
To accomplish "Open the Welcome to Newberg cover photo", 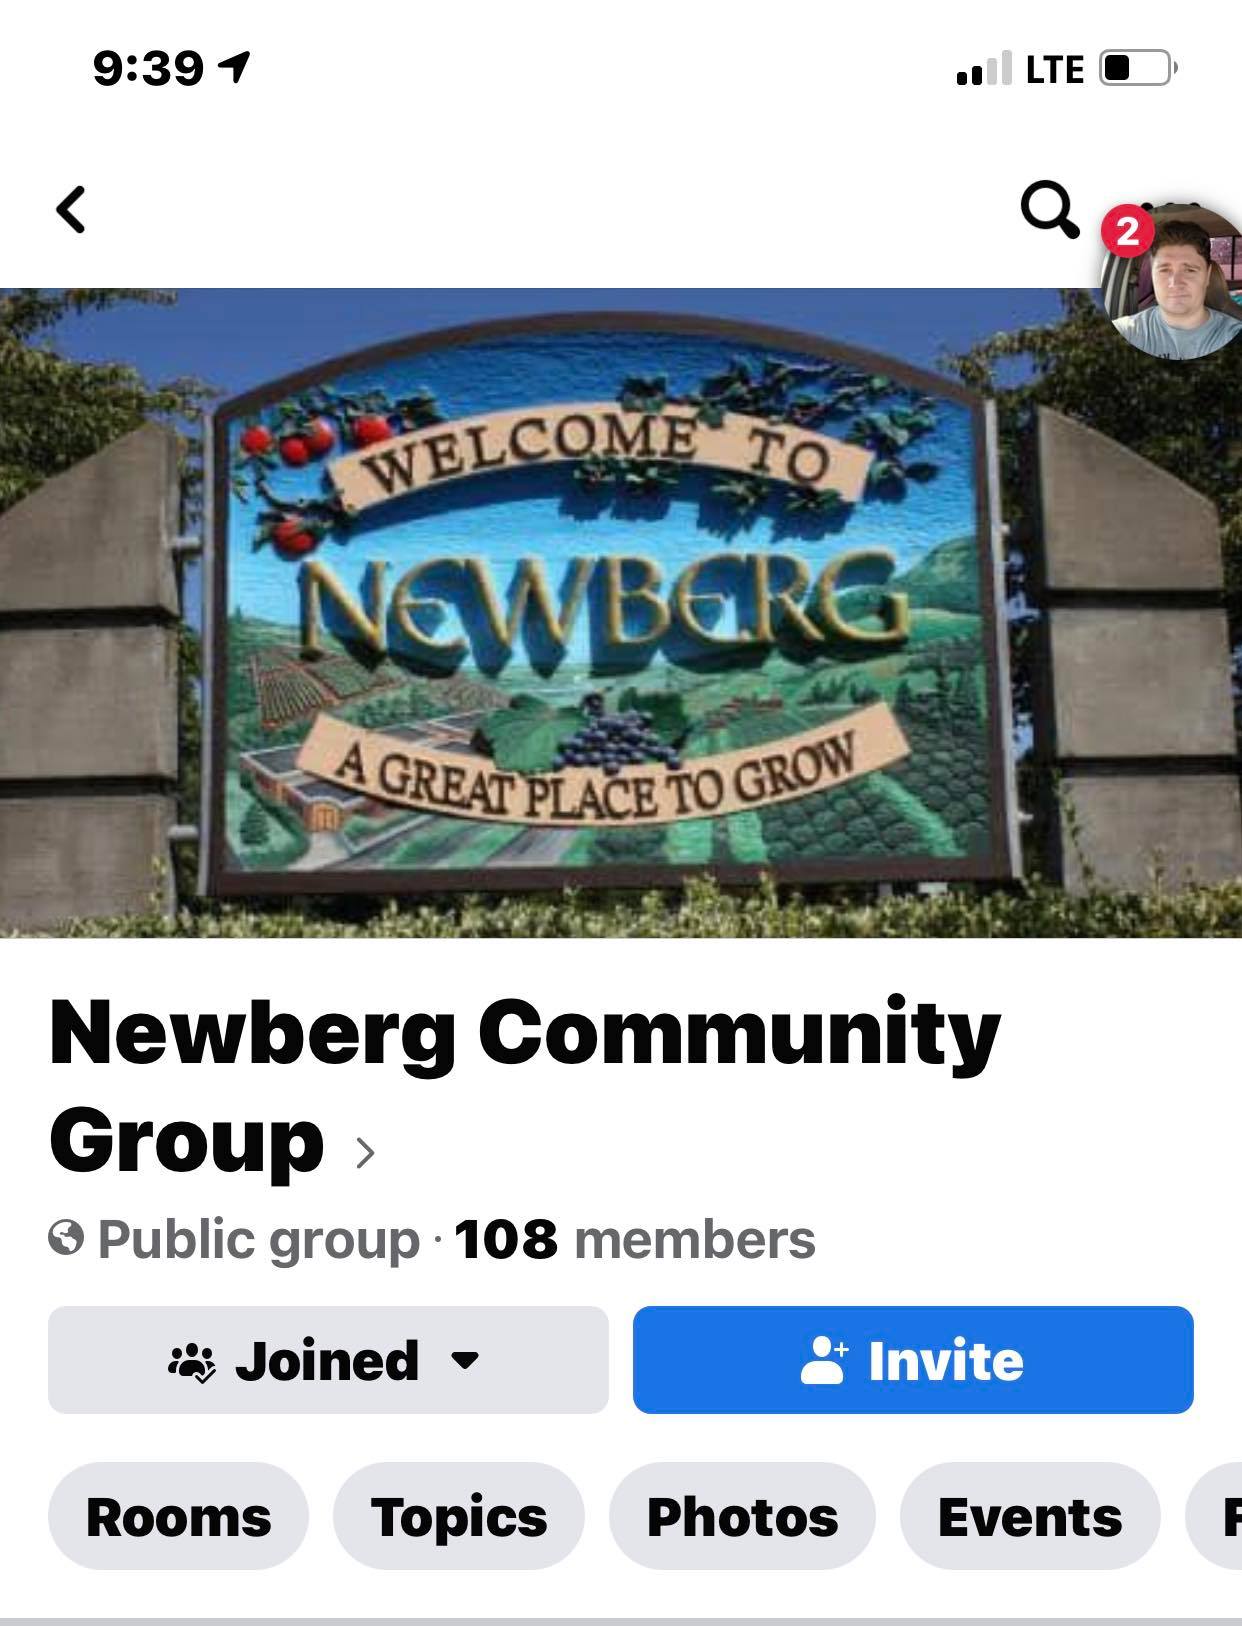I will pyautogui.click(x=621, y=613).
